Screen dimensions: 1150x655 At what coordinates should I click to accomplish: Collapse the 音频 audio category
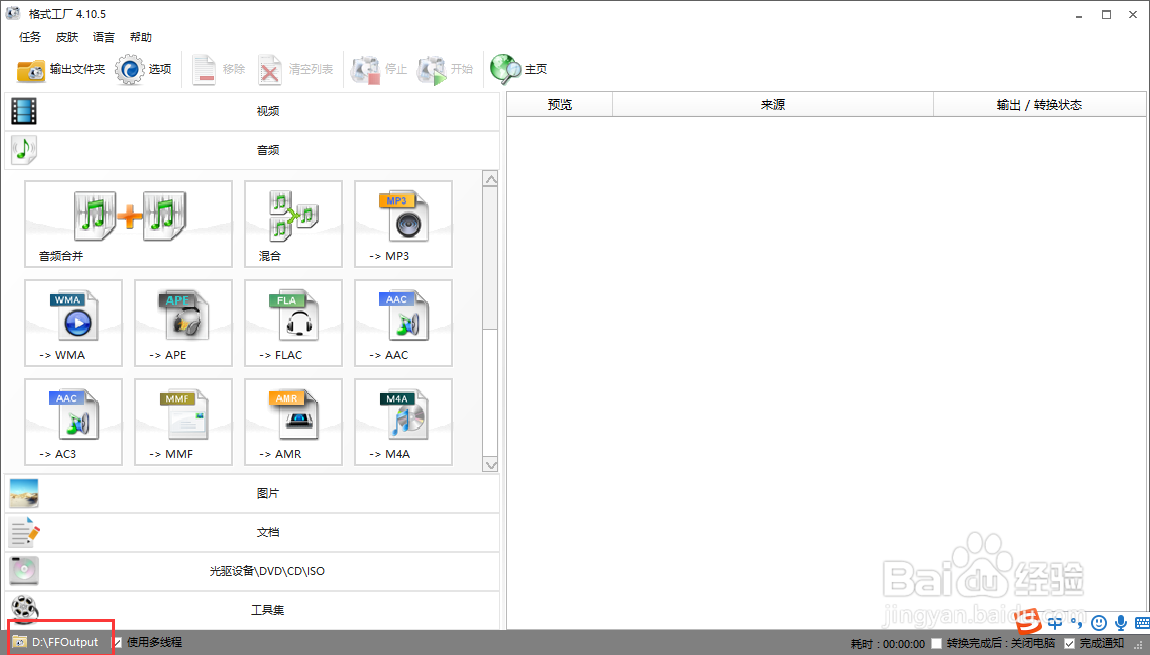[x=252, y=150]
